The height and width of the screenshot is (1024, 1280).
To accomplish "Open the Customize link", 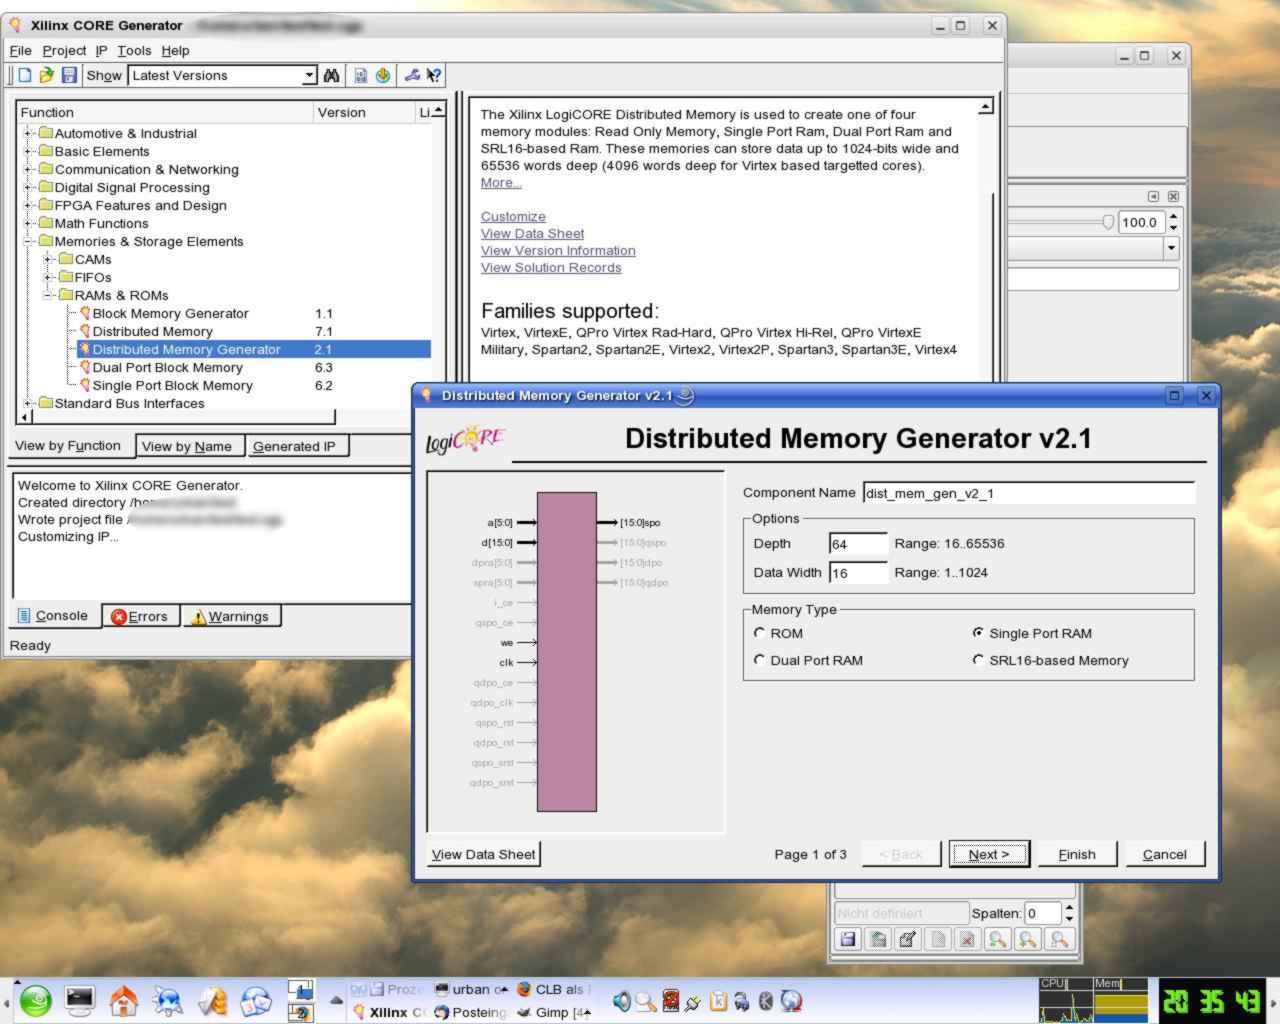I will (x=513, y=216).
